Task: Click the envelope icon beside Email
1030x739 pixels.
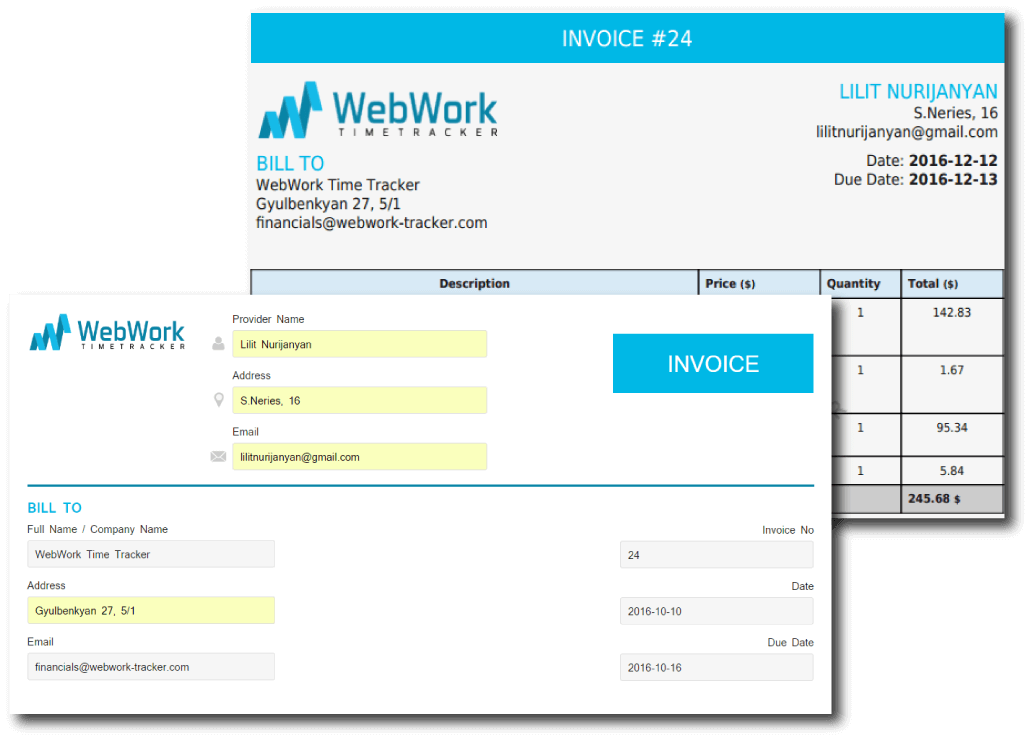Action: [218, 457]
